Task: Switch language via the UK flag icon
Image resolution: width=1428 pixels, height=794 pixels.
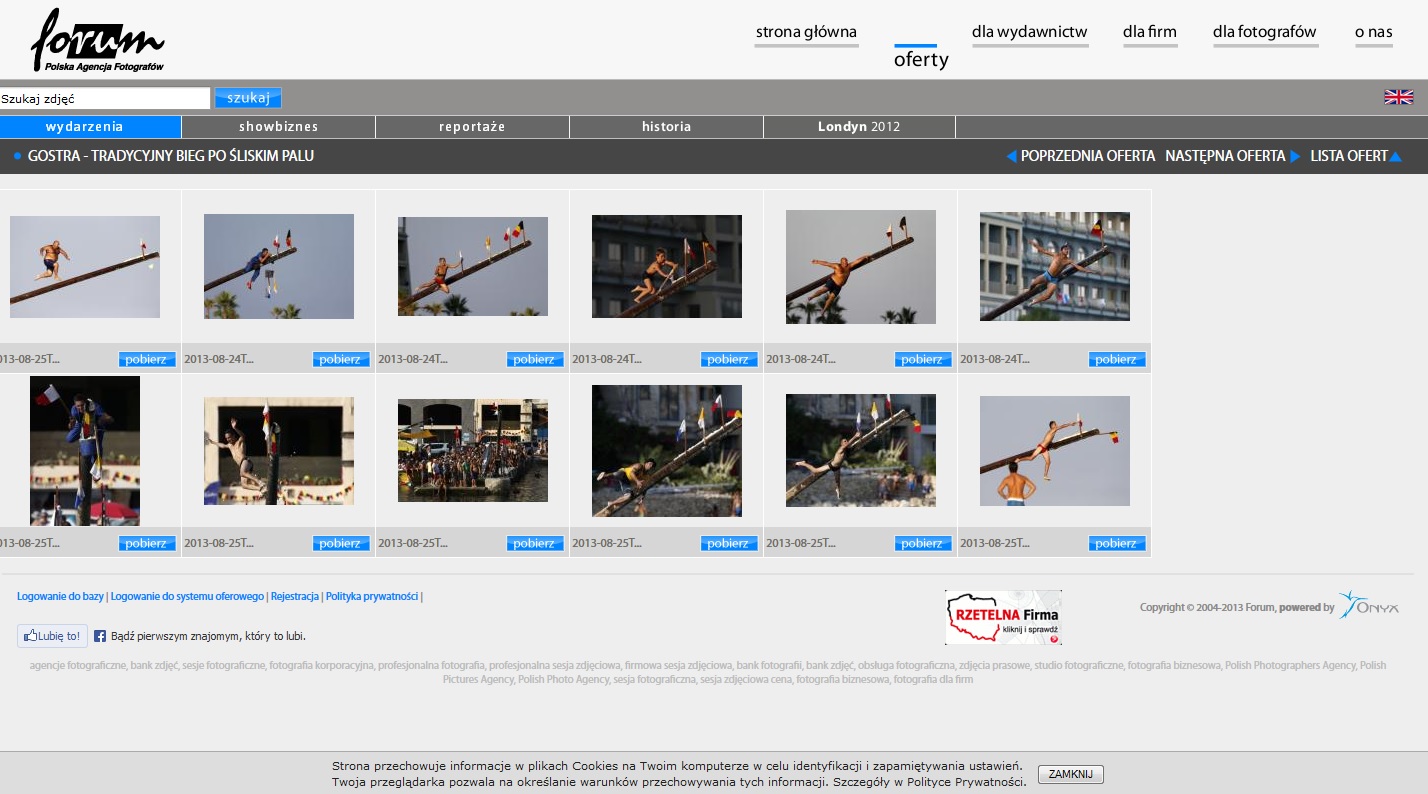Action: [1398, 97]
